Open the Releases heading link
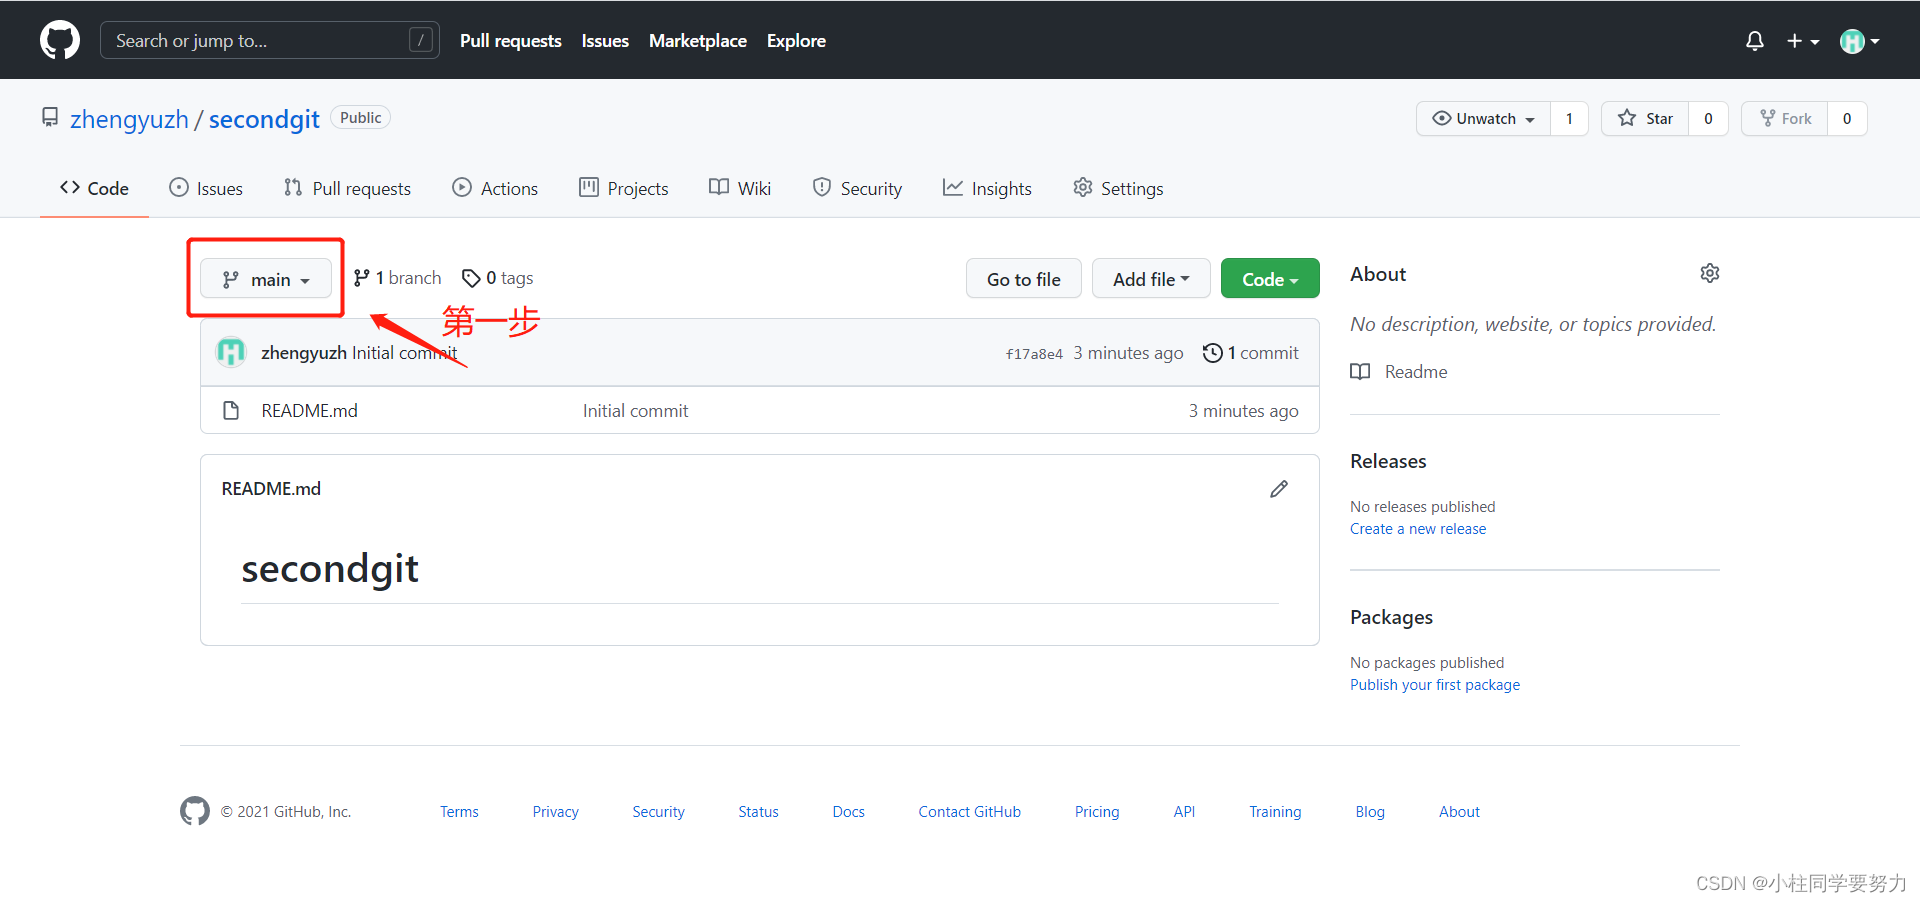Screen dimensions: 1920x902 [x=1388, y=461]
